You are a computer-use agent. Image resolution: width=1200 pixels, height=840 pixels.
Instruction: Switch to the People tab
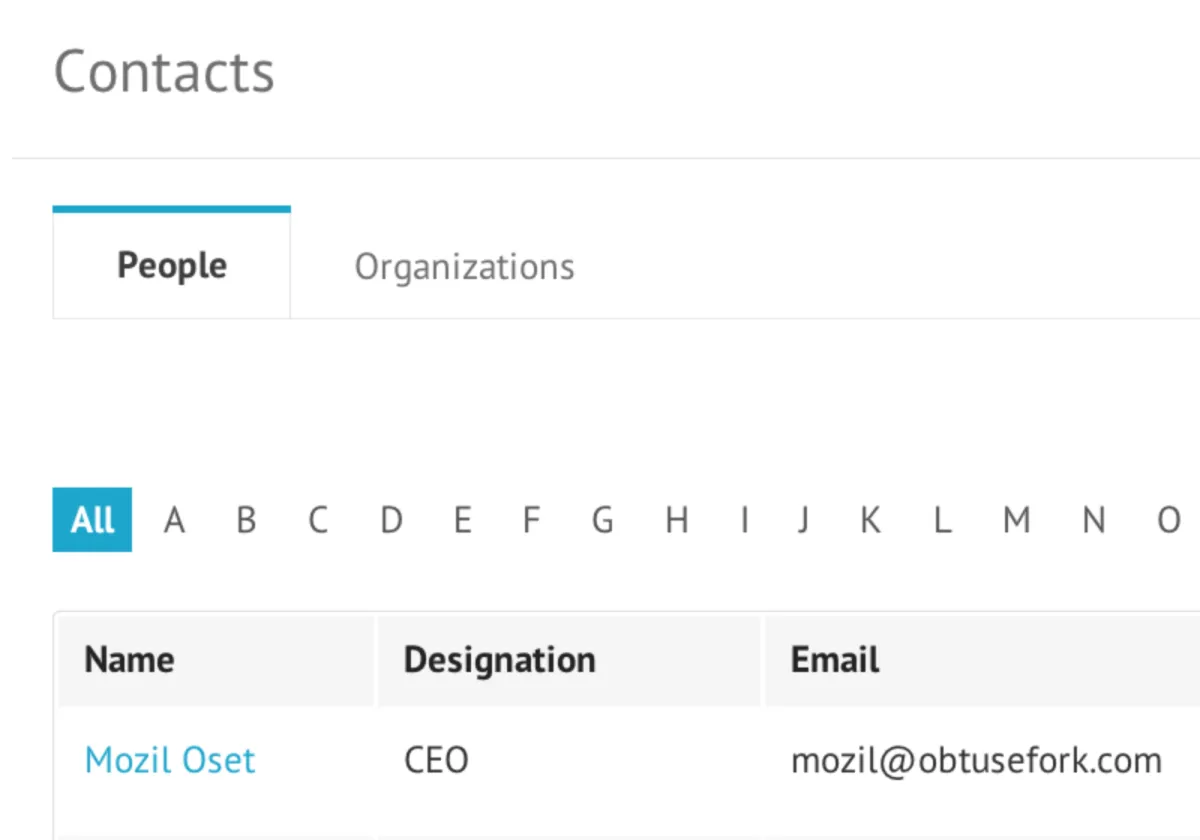(172, 266)
